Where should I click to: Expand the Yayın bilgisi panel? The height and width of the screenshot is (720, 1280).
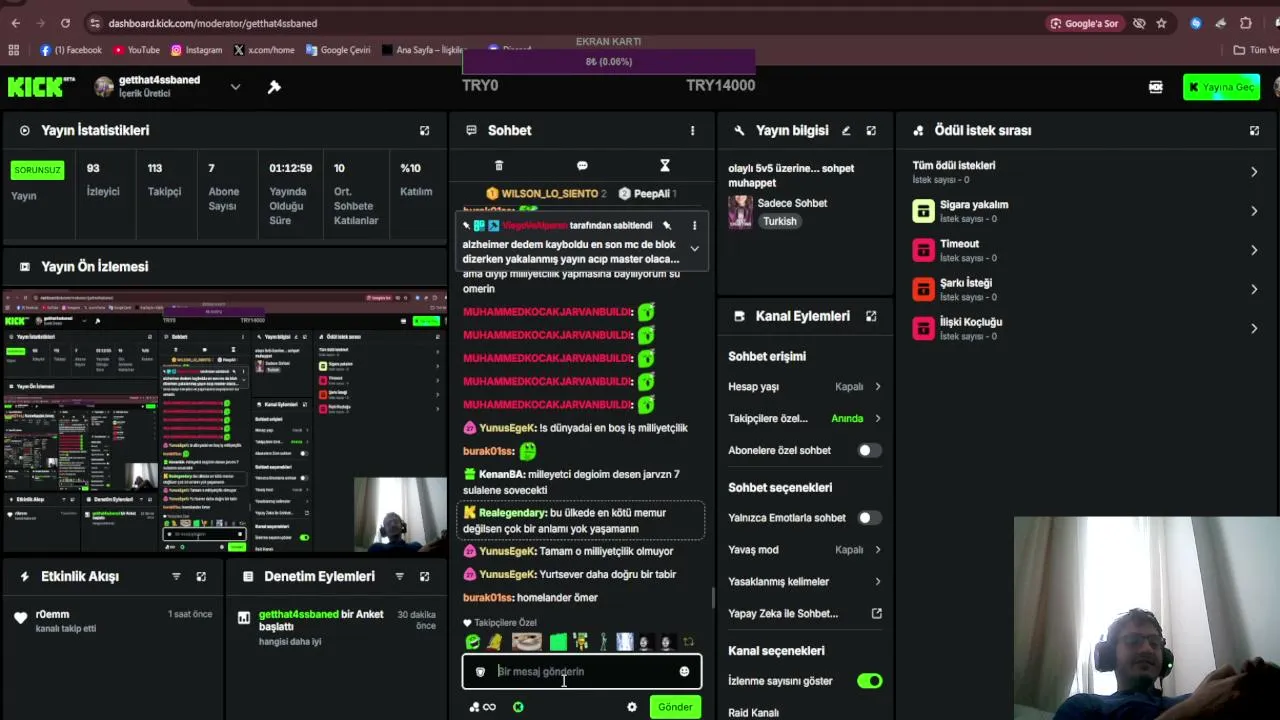coord(871,131)
